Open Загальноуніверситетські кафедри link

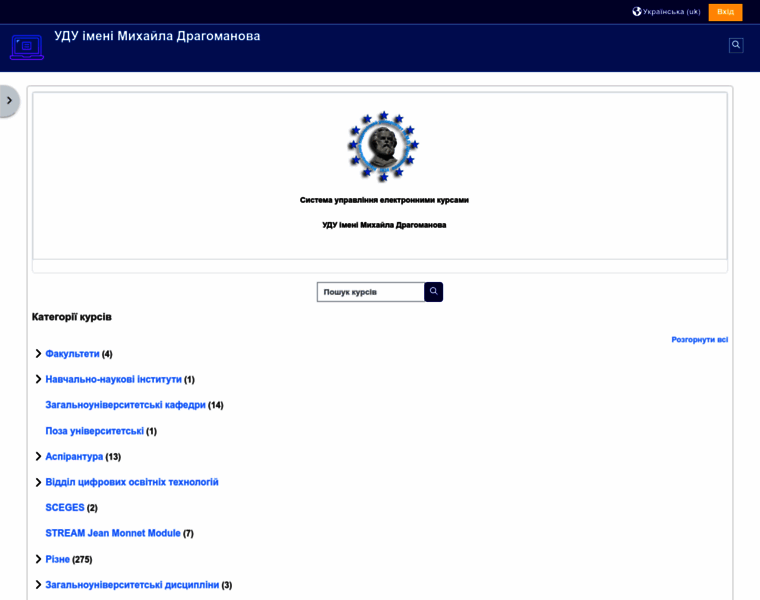[126, 405]
